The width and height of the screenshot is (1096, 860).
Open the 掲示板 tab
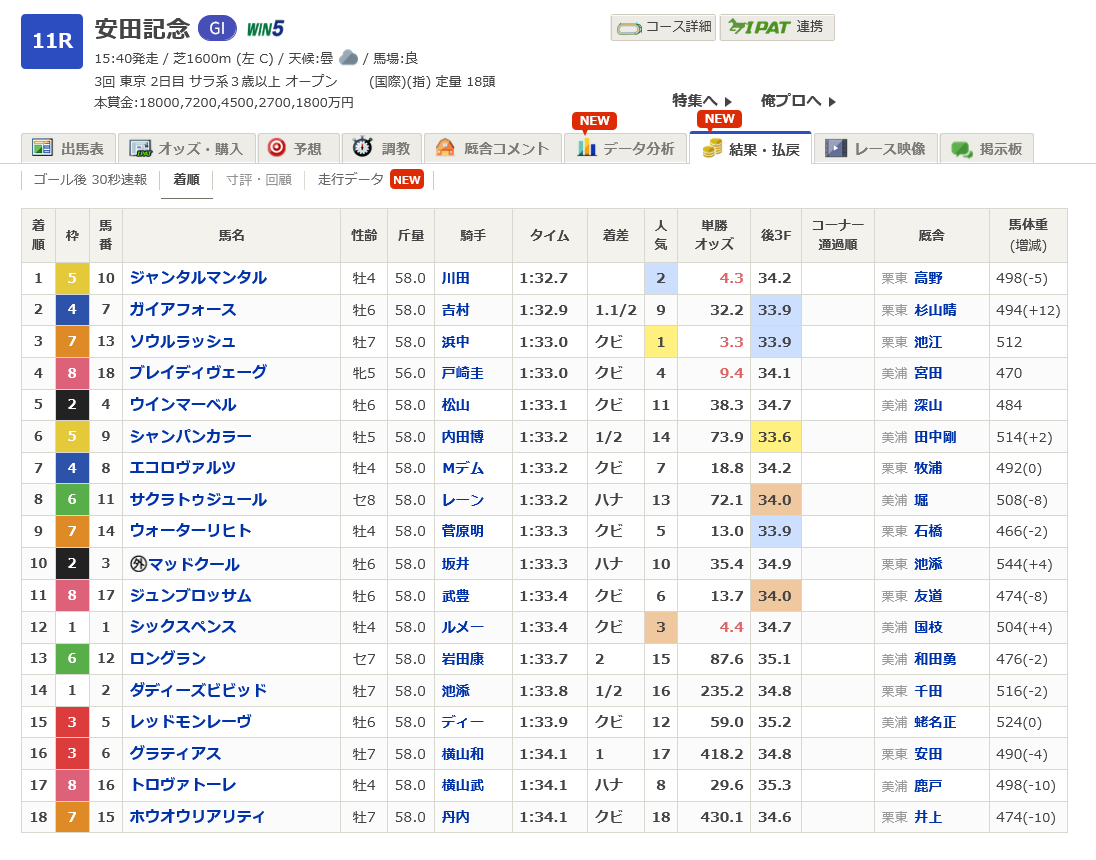pyautogui.click(x=986, y=148)
